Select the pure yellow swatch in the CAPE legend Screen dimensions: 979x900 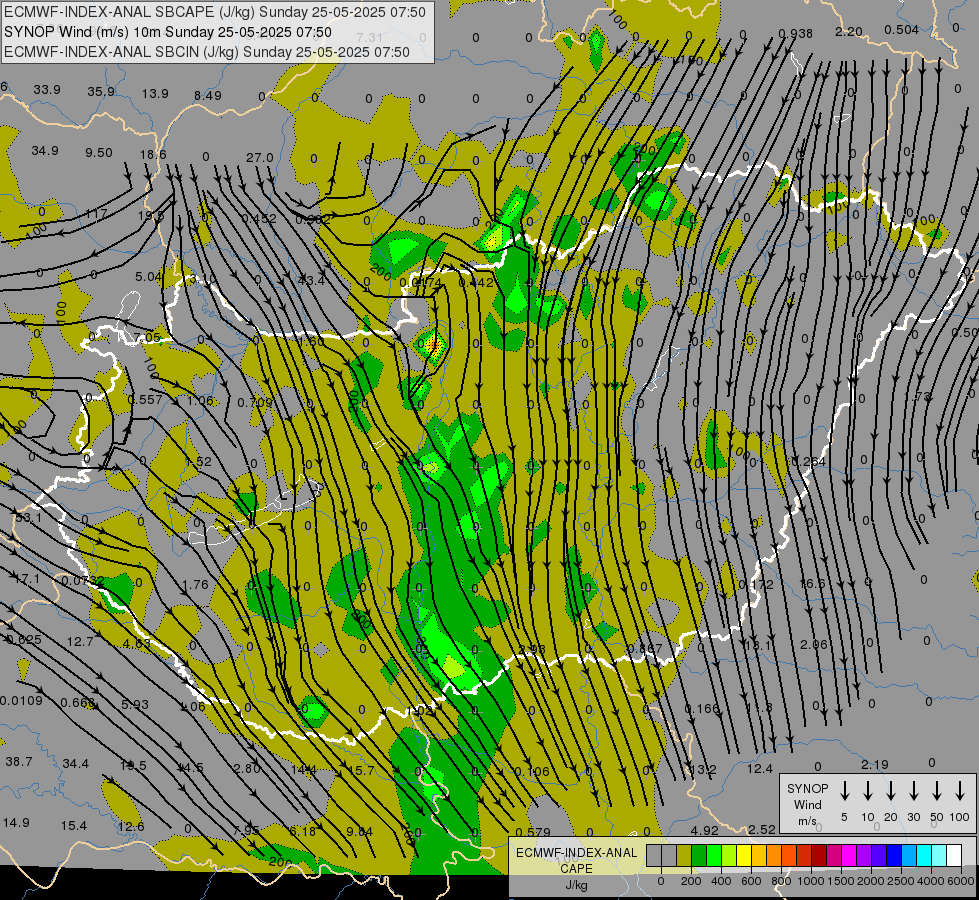(x=744, y=856)
